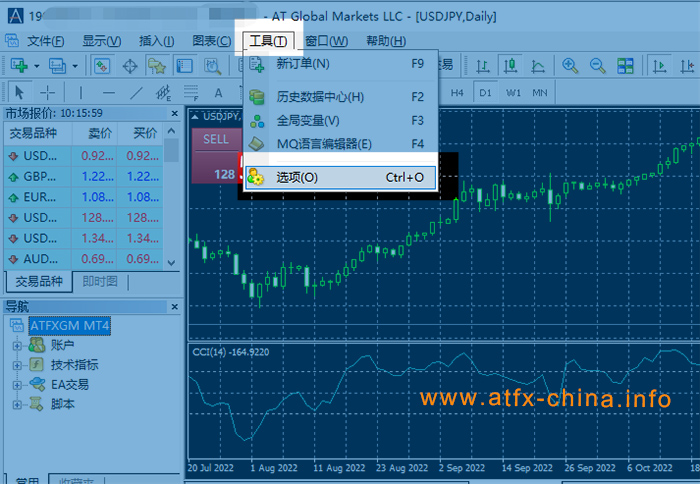The image size is (700, 484).
Task: Switch chart to bar chart type
Action: [482, 66]
